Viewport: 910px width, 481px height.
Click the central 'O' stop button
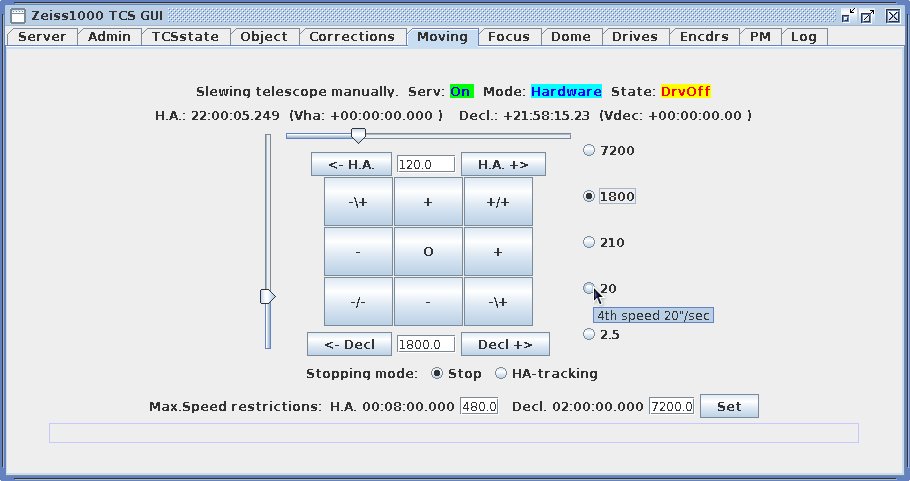click(428, 252)
